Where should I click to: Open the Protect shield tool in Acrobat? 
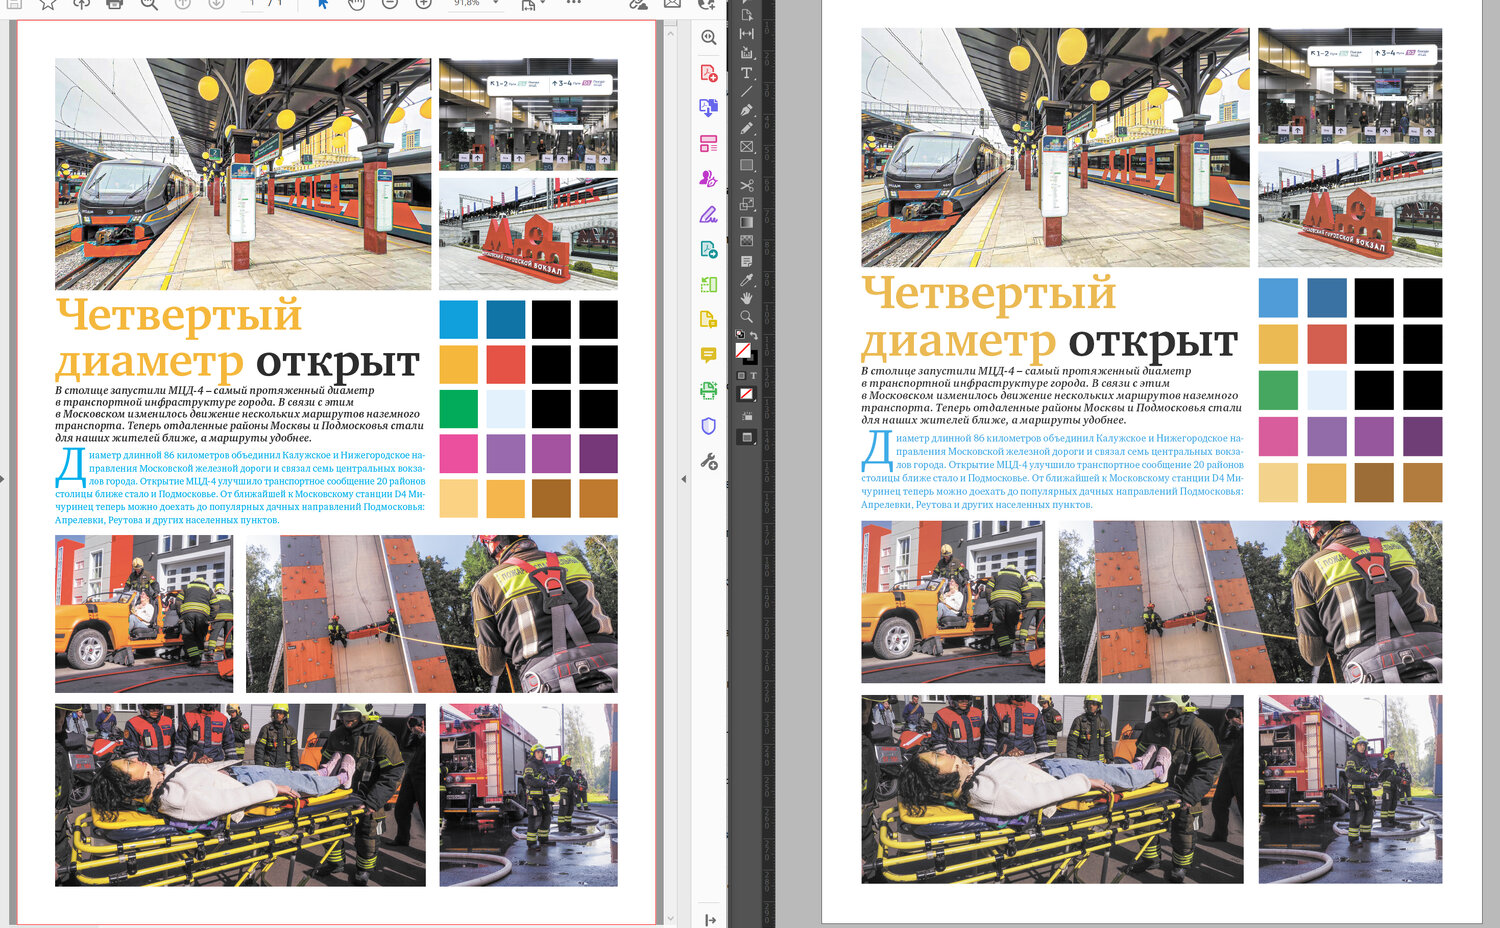pos(708,426)
